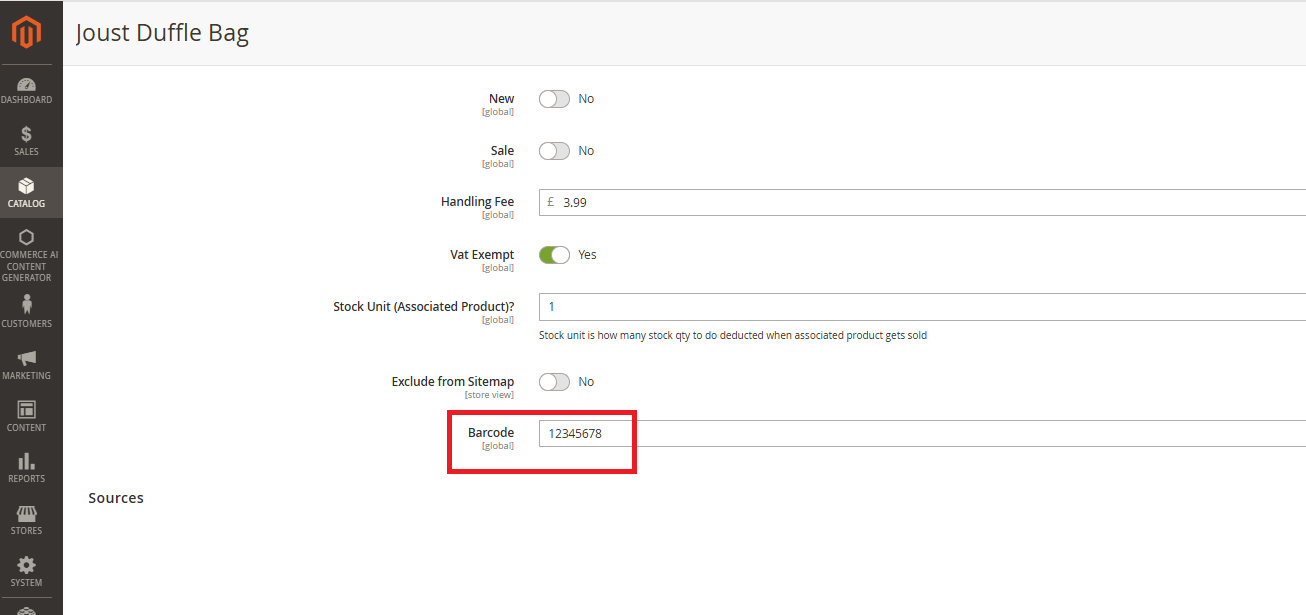Screen dimensions: 1306x615
Task: Open the System gear icon
Action: pos(26,565)
